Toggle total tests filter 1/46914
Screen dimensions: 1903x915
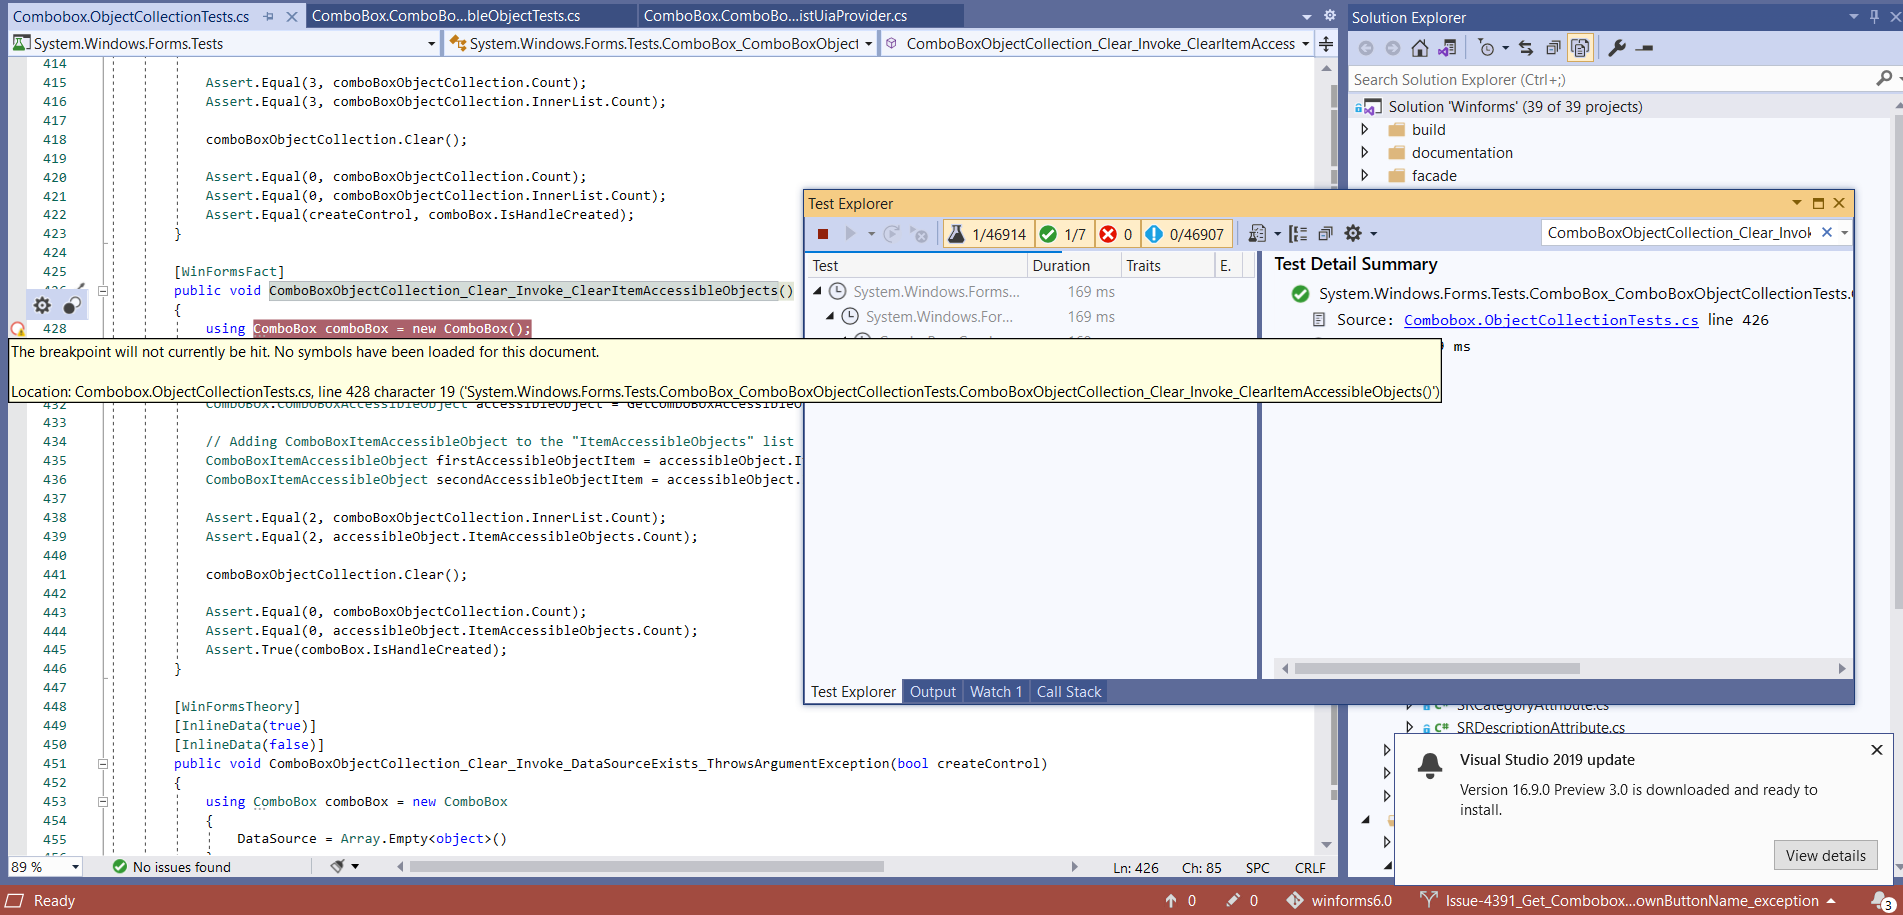[987, 234]
